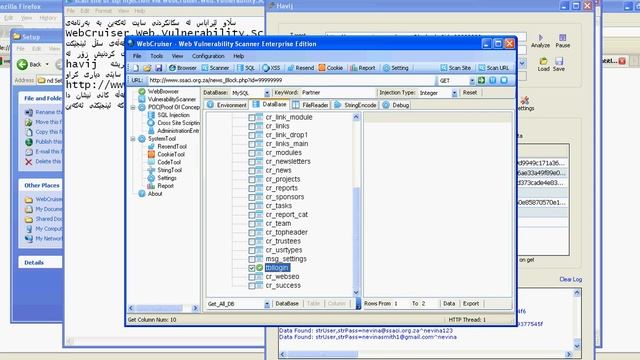Check the cr_link_module table checkbox
Image resolution: width=640 pixels, height=360 pixels.
pyautogui.click(x=251, y=118)
